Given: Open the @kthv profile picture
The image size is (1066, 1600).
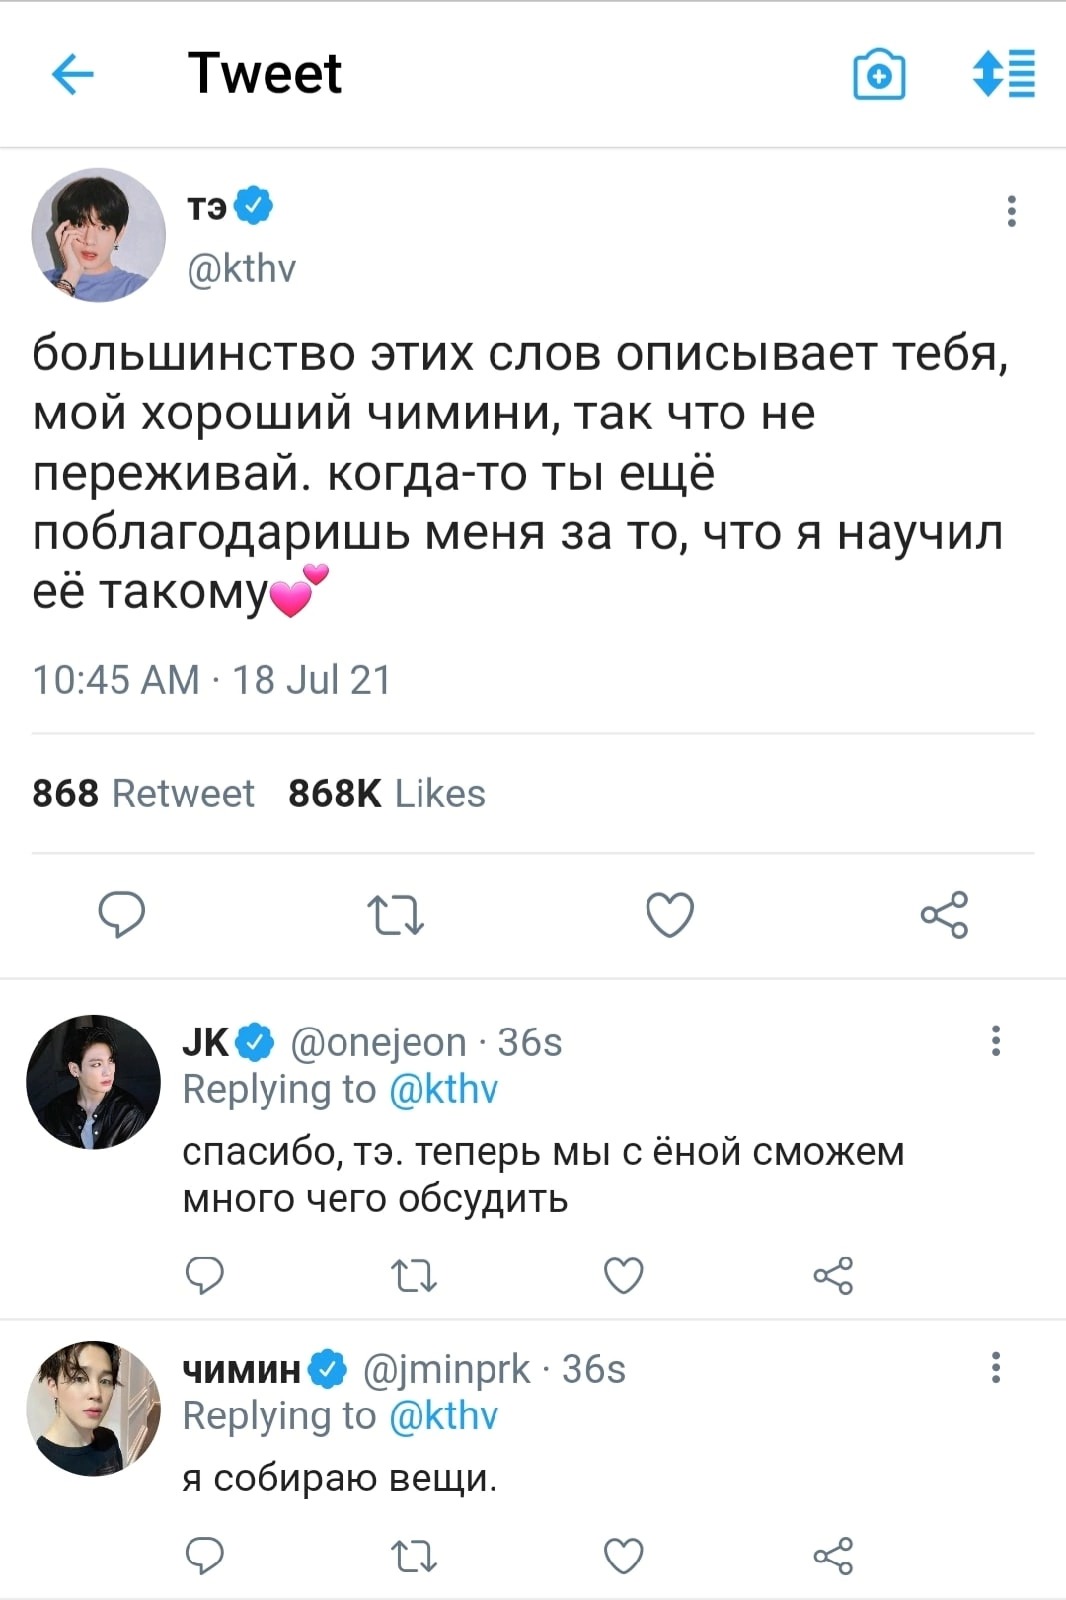Looking at the screenshot, I should click(x=98, y=235).
